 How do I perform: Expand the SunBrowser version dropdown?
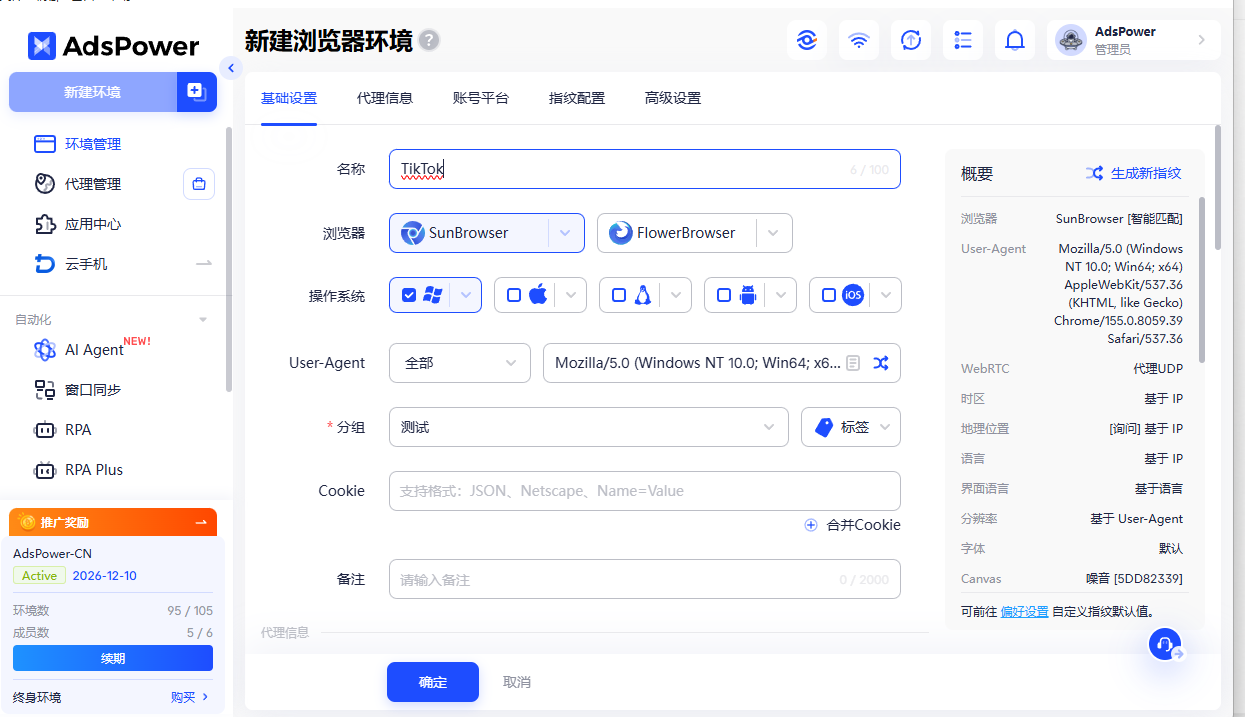tap(565, 233)
